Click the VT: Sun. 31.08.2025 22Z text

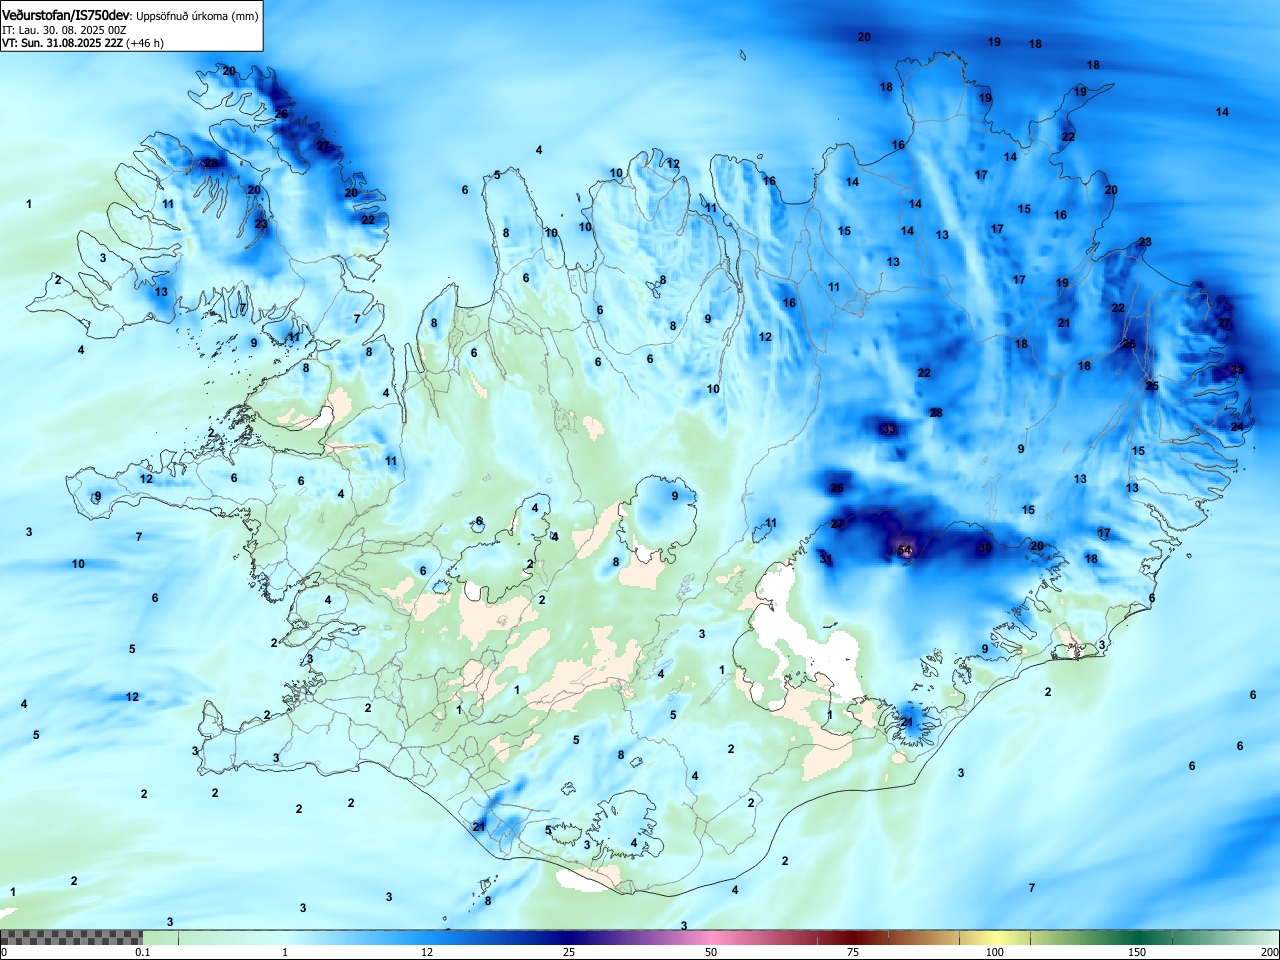pyautogui.click(x=62, y=43)
